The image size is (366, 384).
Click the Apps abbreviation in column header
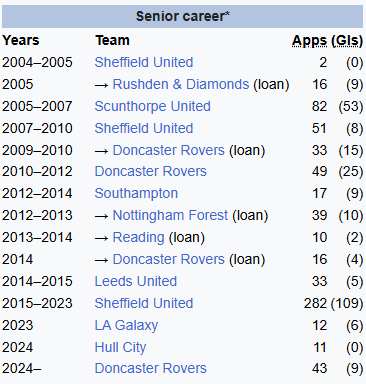click(309, 41)
